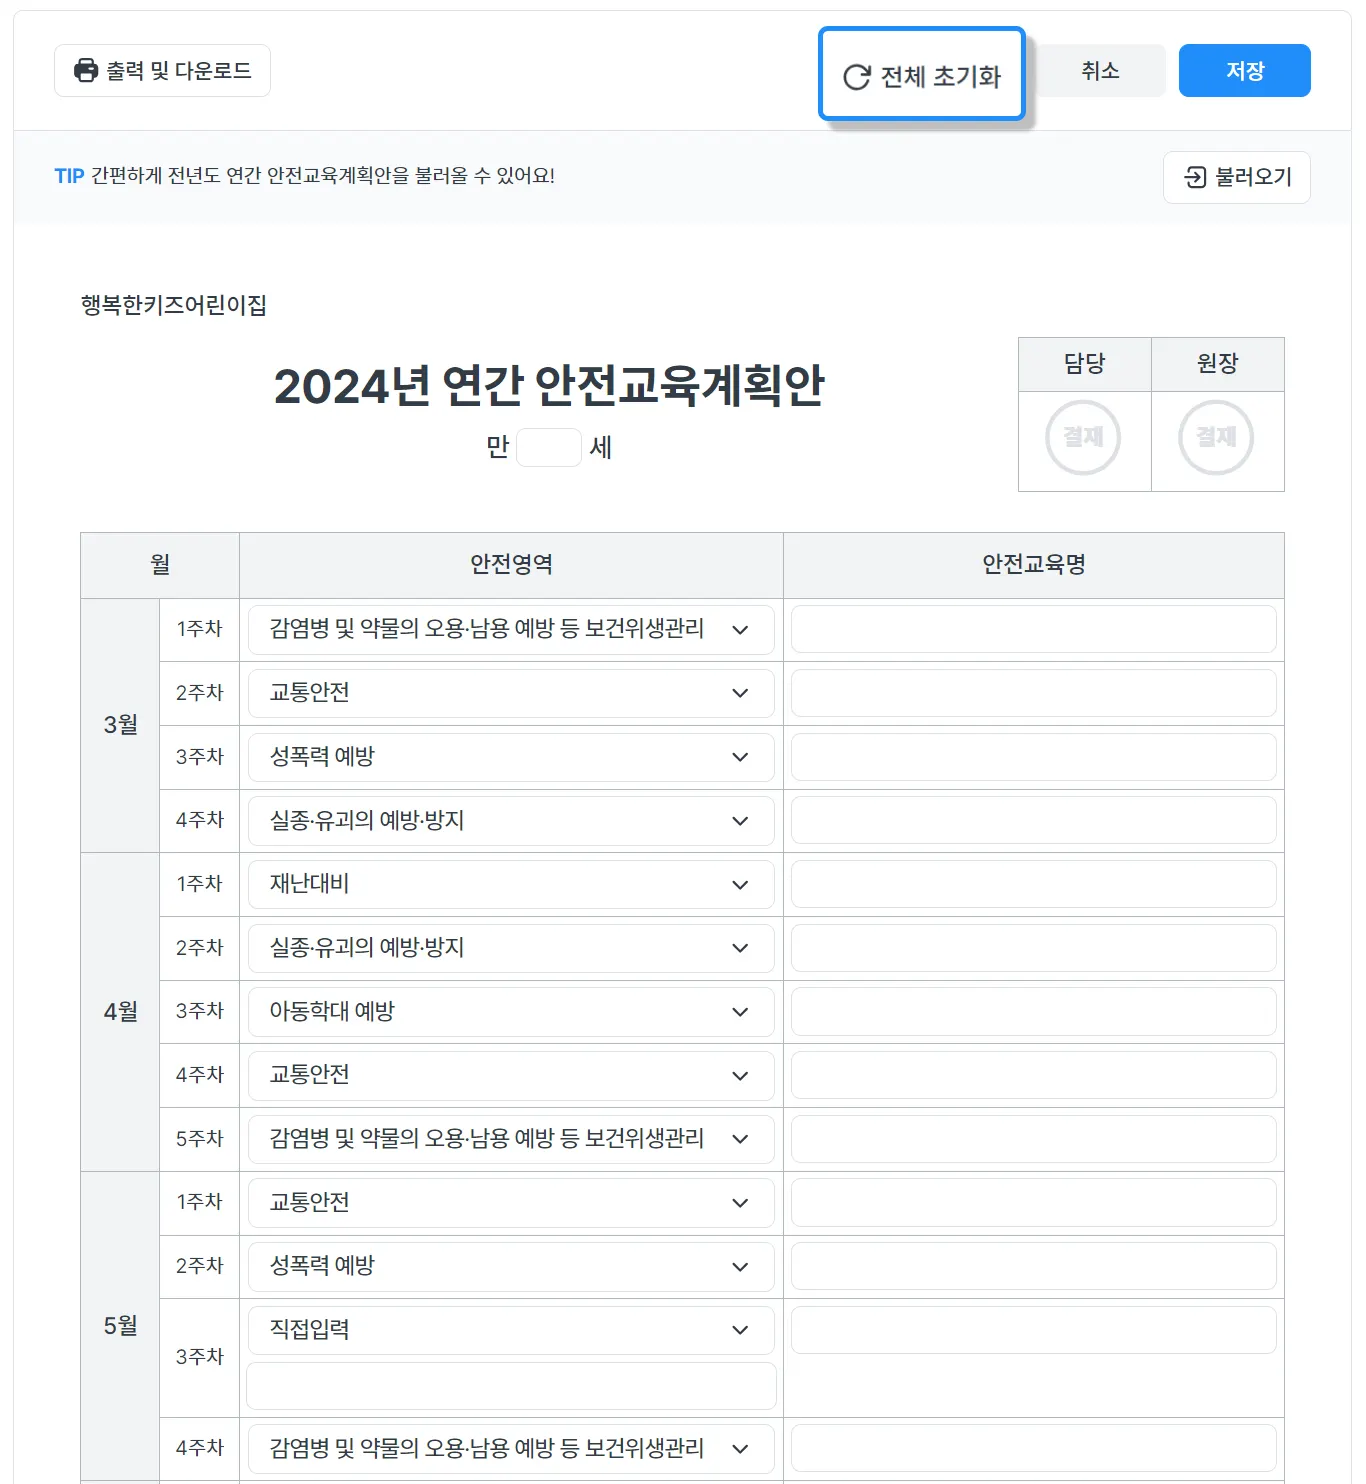Click 4월 3주차 안전교육명 input field

point(1034,1012)
